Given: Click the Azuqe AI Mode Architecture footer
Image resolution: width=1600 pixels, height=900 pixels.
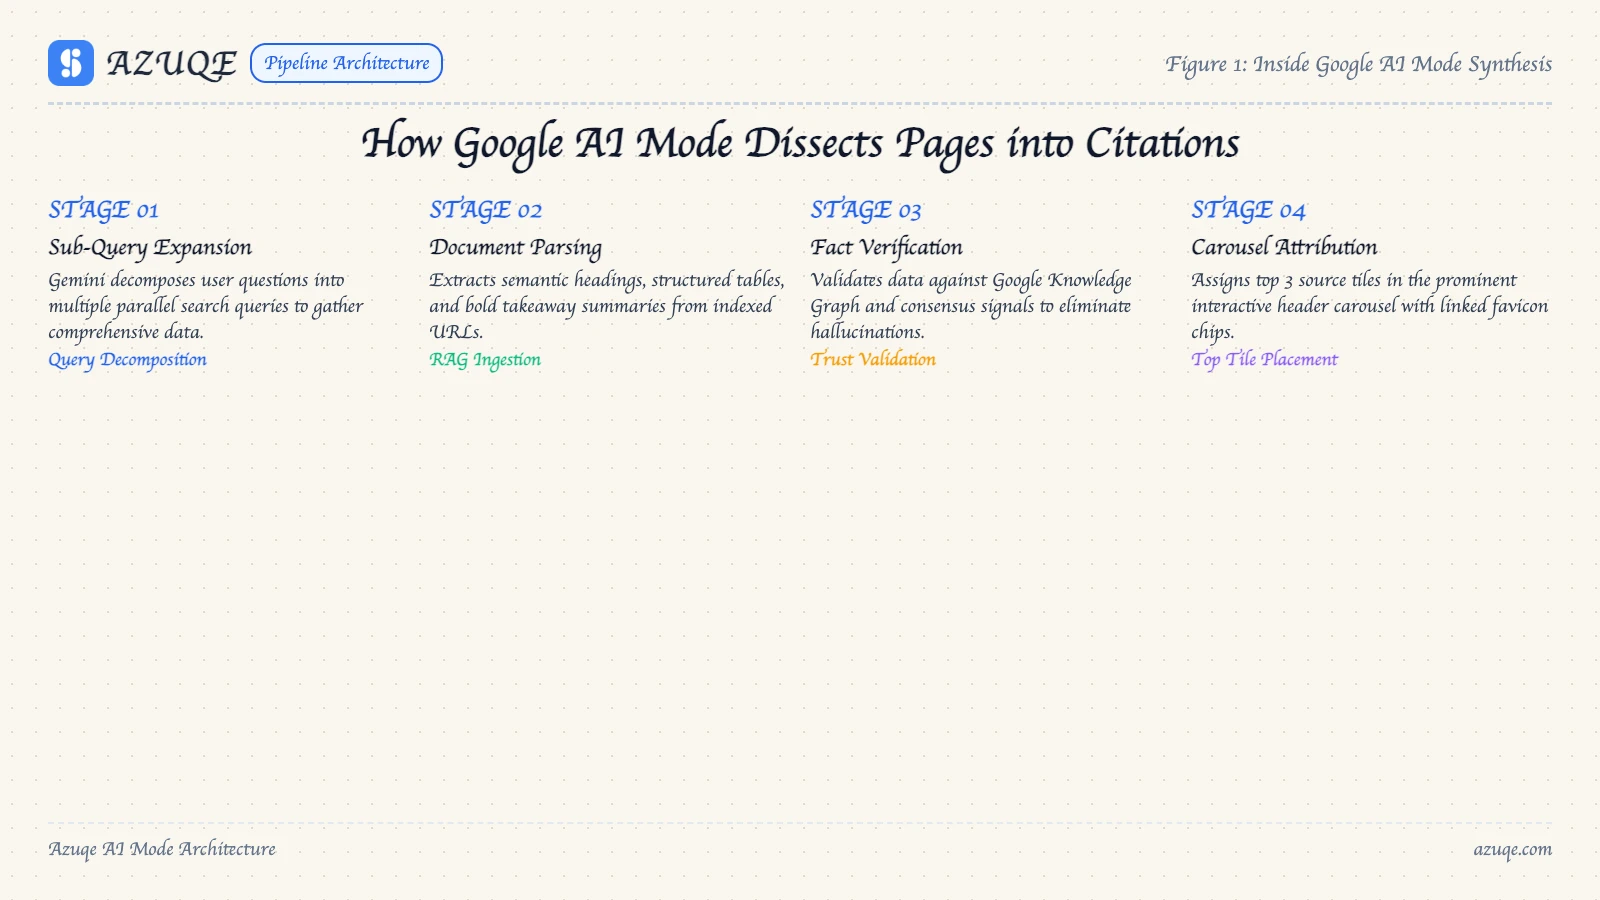Looking at the screenshot, I should pyautogui.click(x=162, y=849).
